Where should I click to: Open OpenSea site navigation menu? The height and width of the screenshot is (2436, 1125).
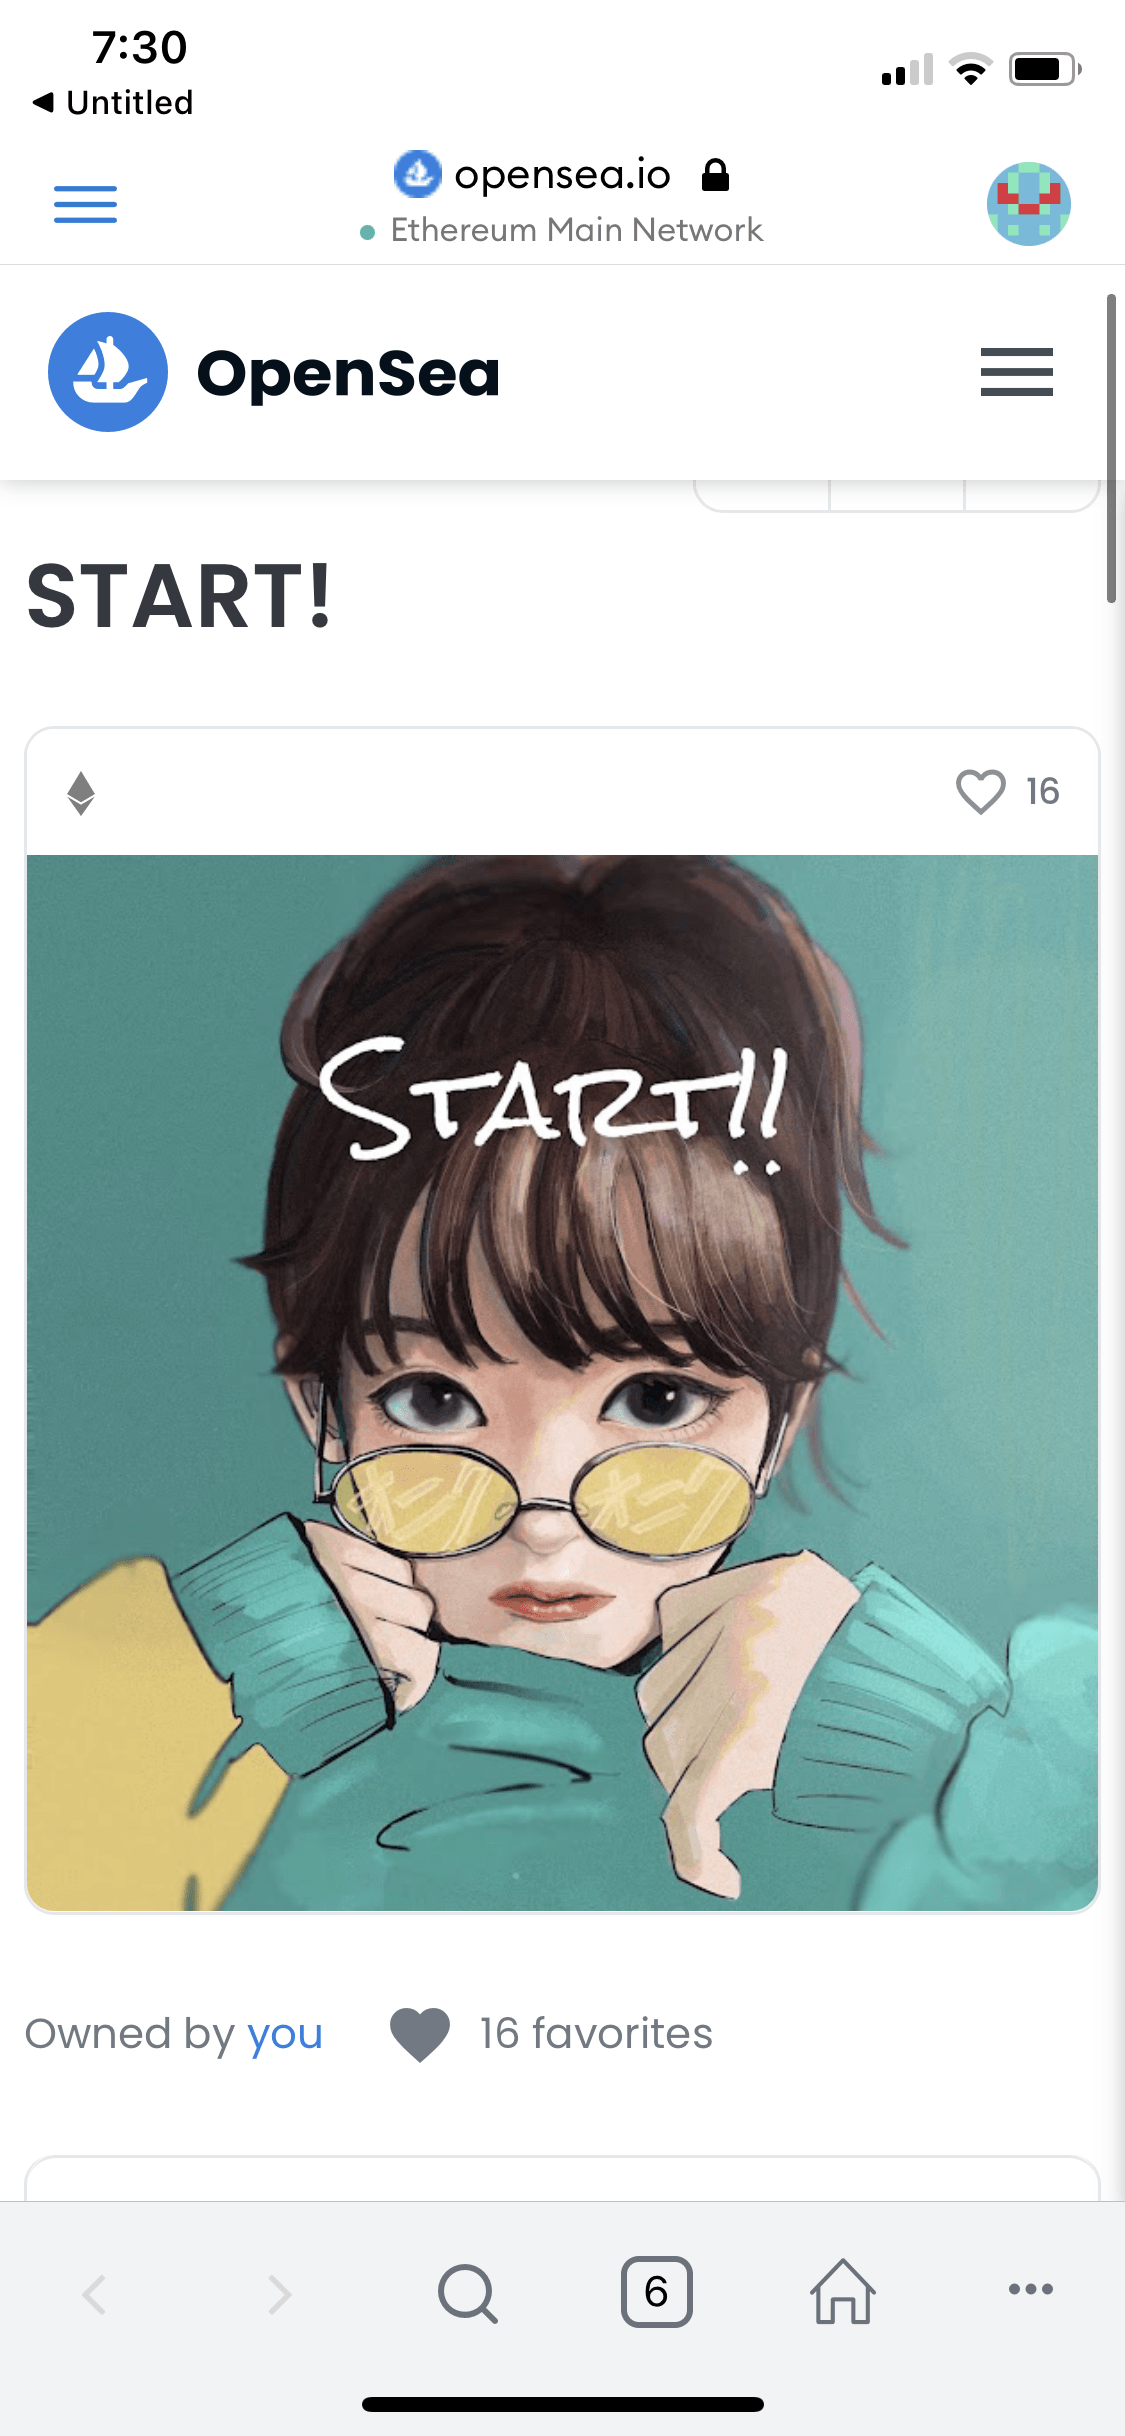(x=1016, y=372)
